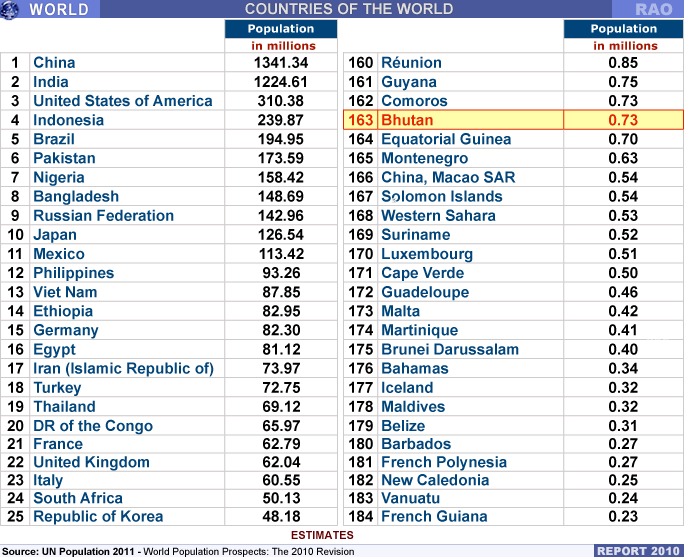
Task: Open the WORLD section label
Action: pos(59,10)
